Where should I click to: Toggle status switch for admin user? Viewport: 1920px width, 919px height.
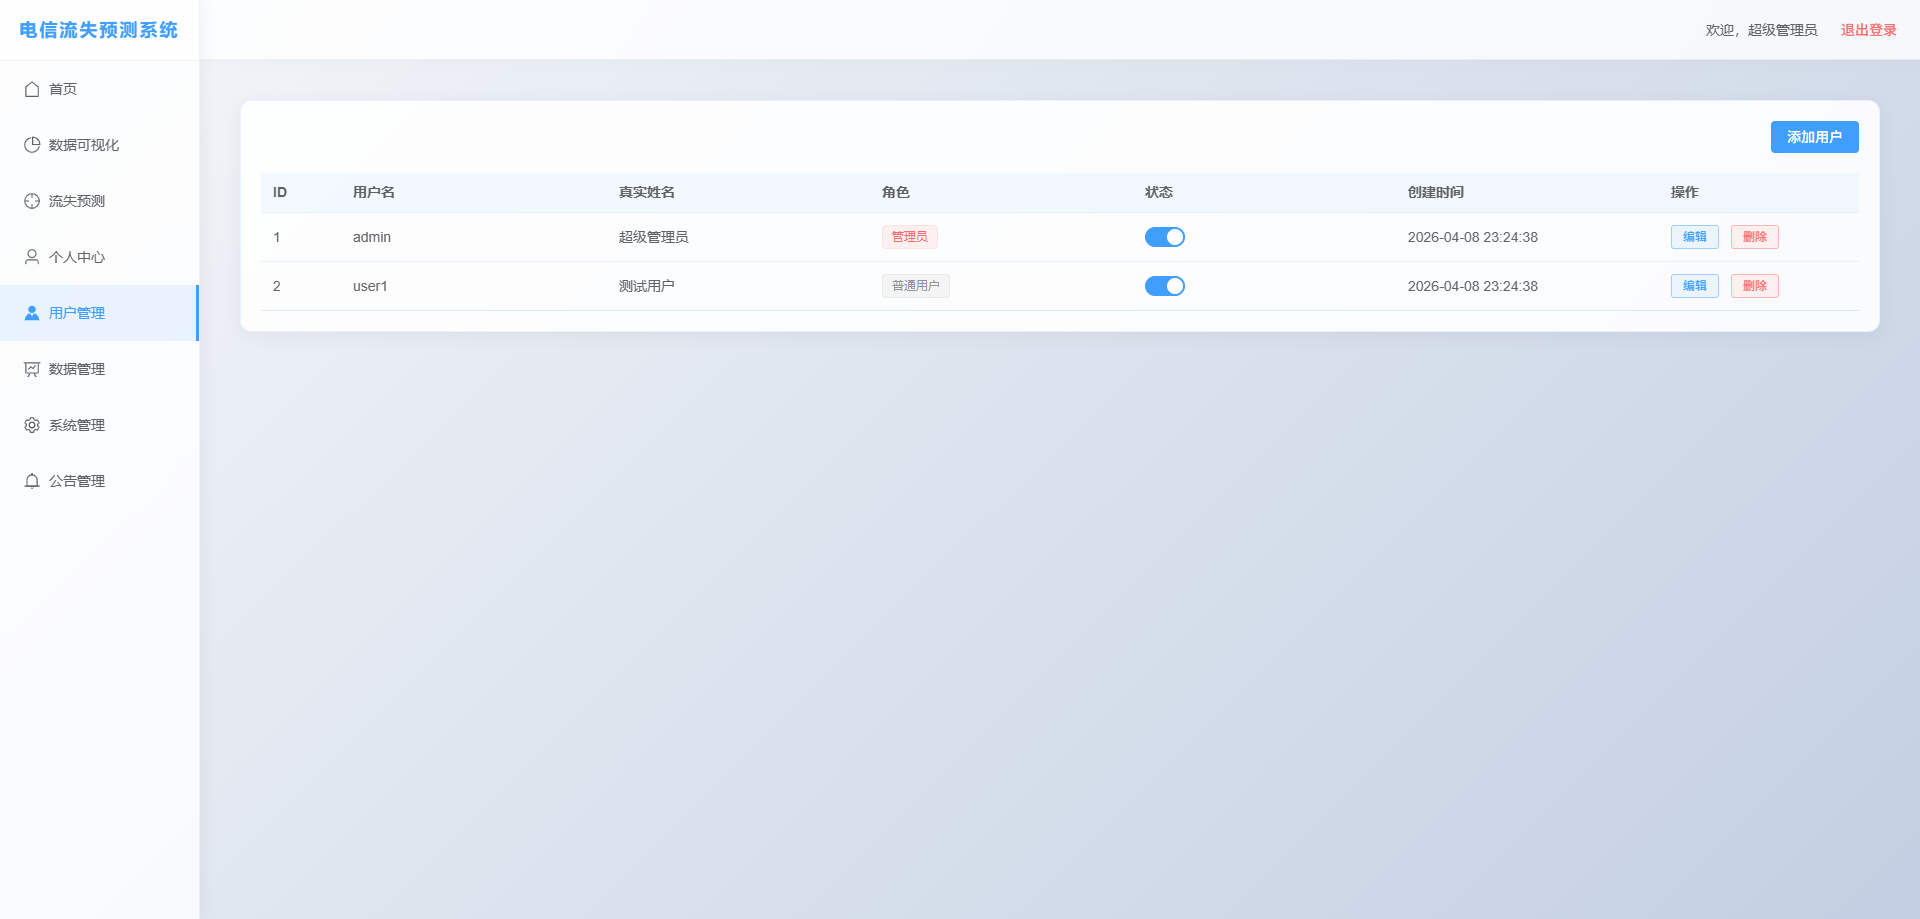(x=1164, y=237)
